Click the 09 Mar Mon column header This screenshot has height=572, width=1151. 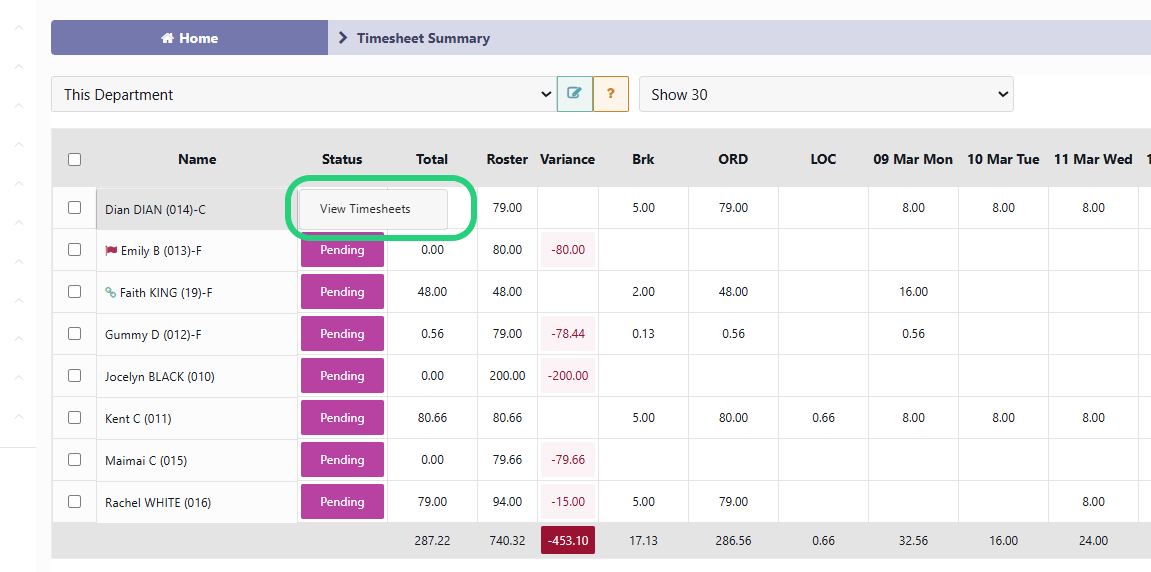913,159
